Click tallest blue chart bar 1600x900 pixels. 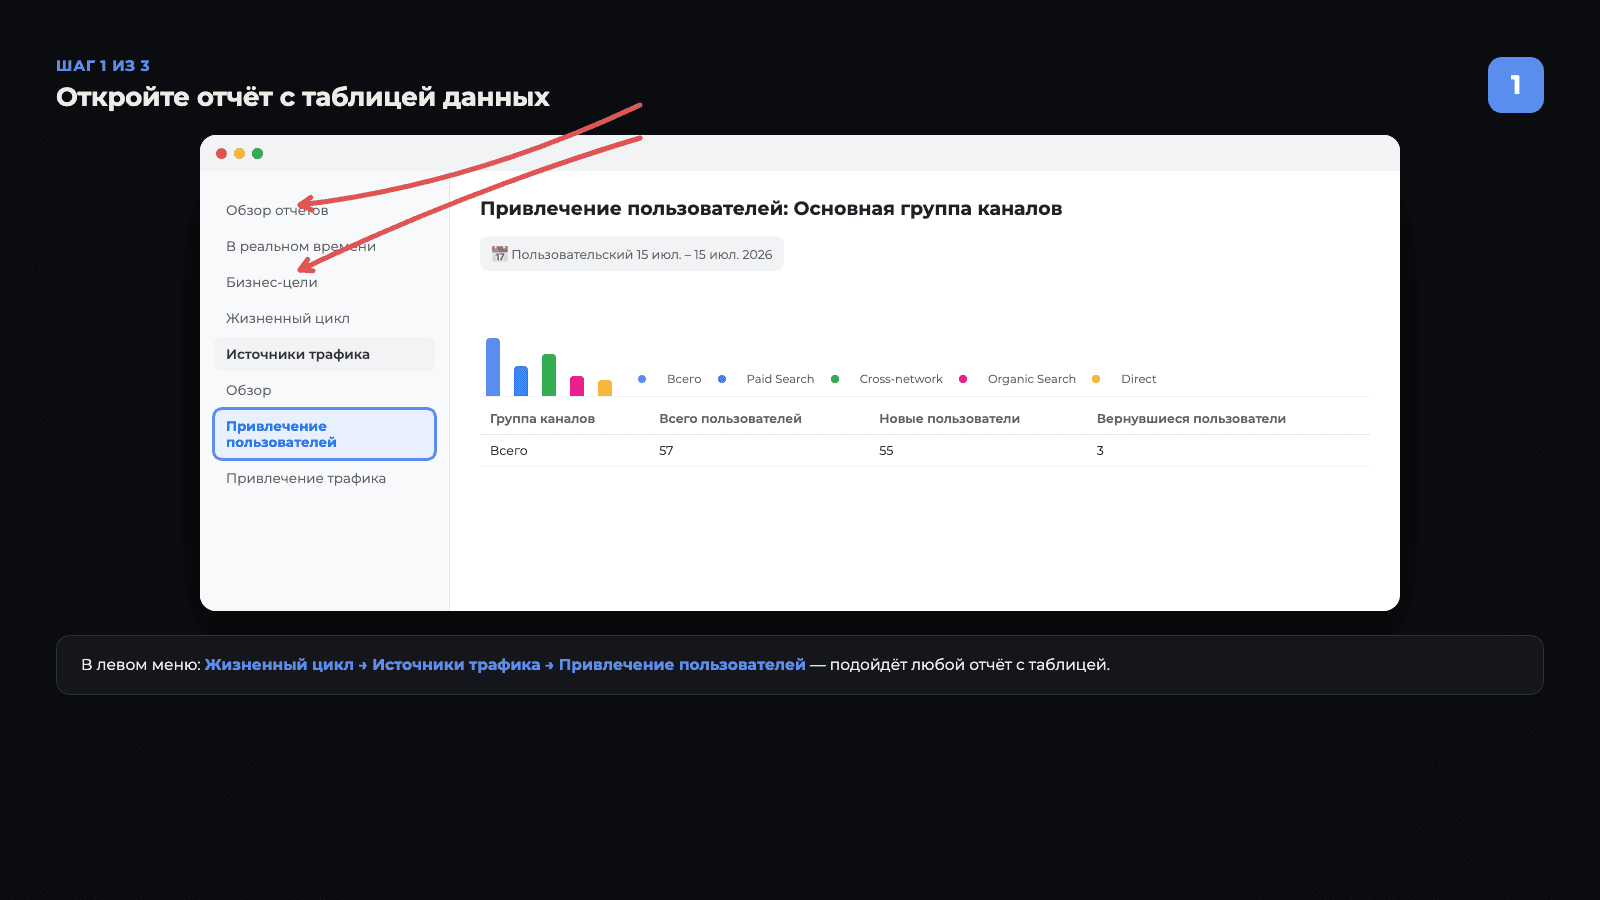tap(493, 367)
